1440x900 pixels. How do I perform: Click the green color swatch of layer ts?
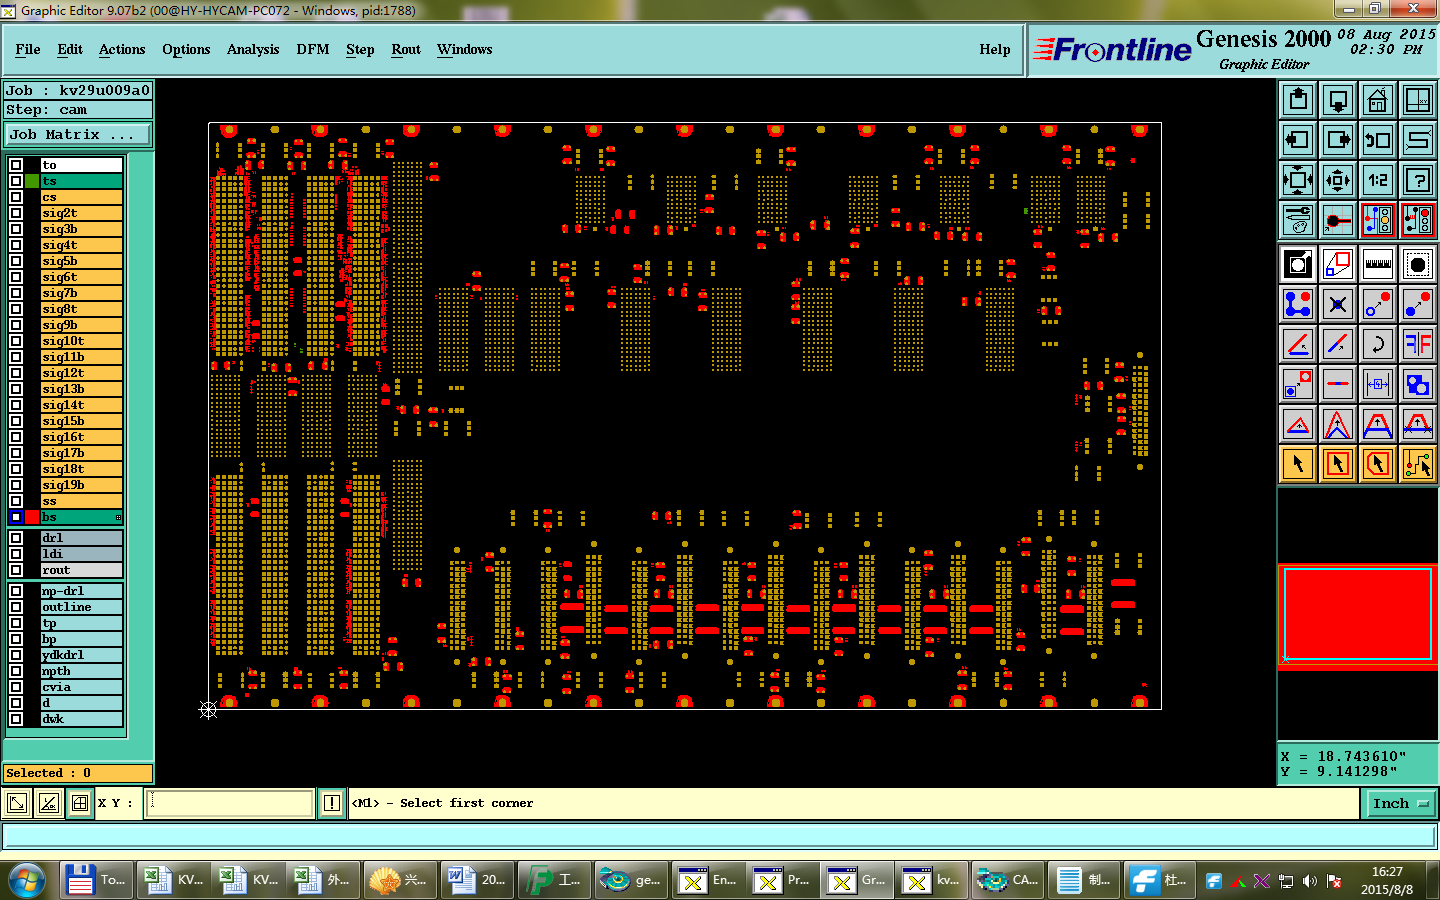(32, 181)
